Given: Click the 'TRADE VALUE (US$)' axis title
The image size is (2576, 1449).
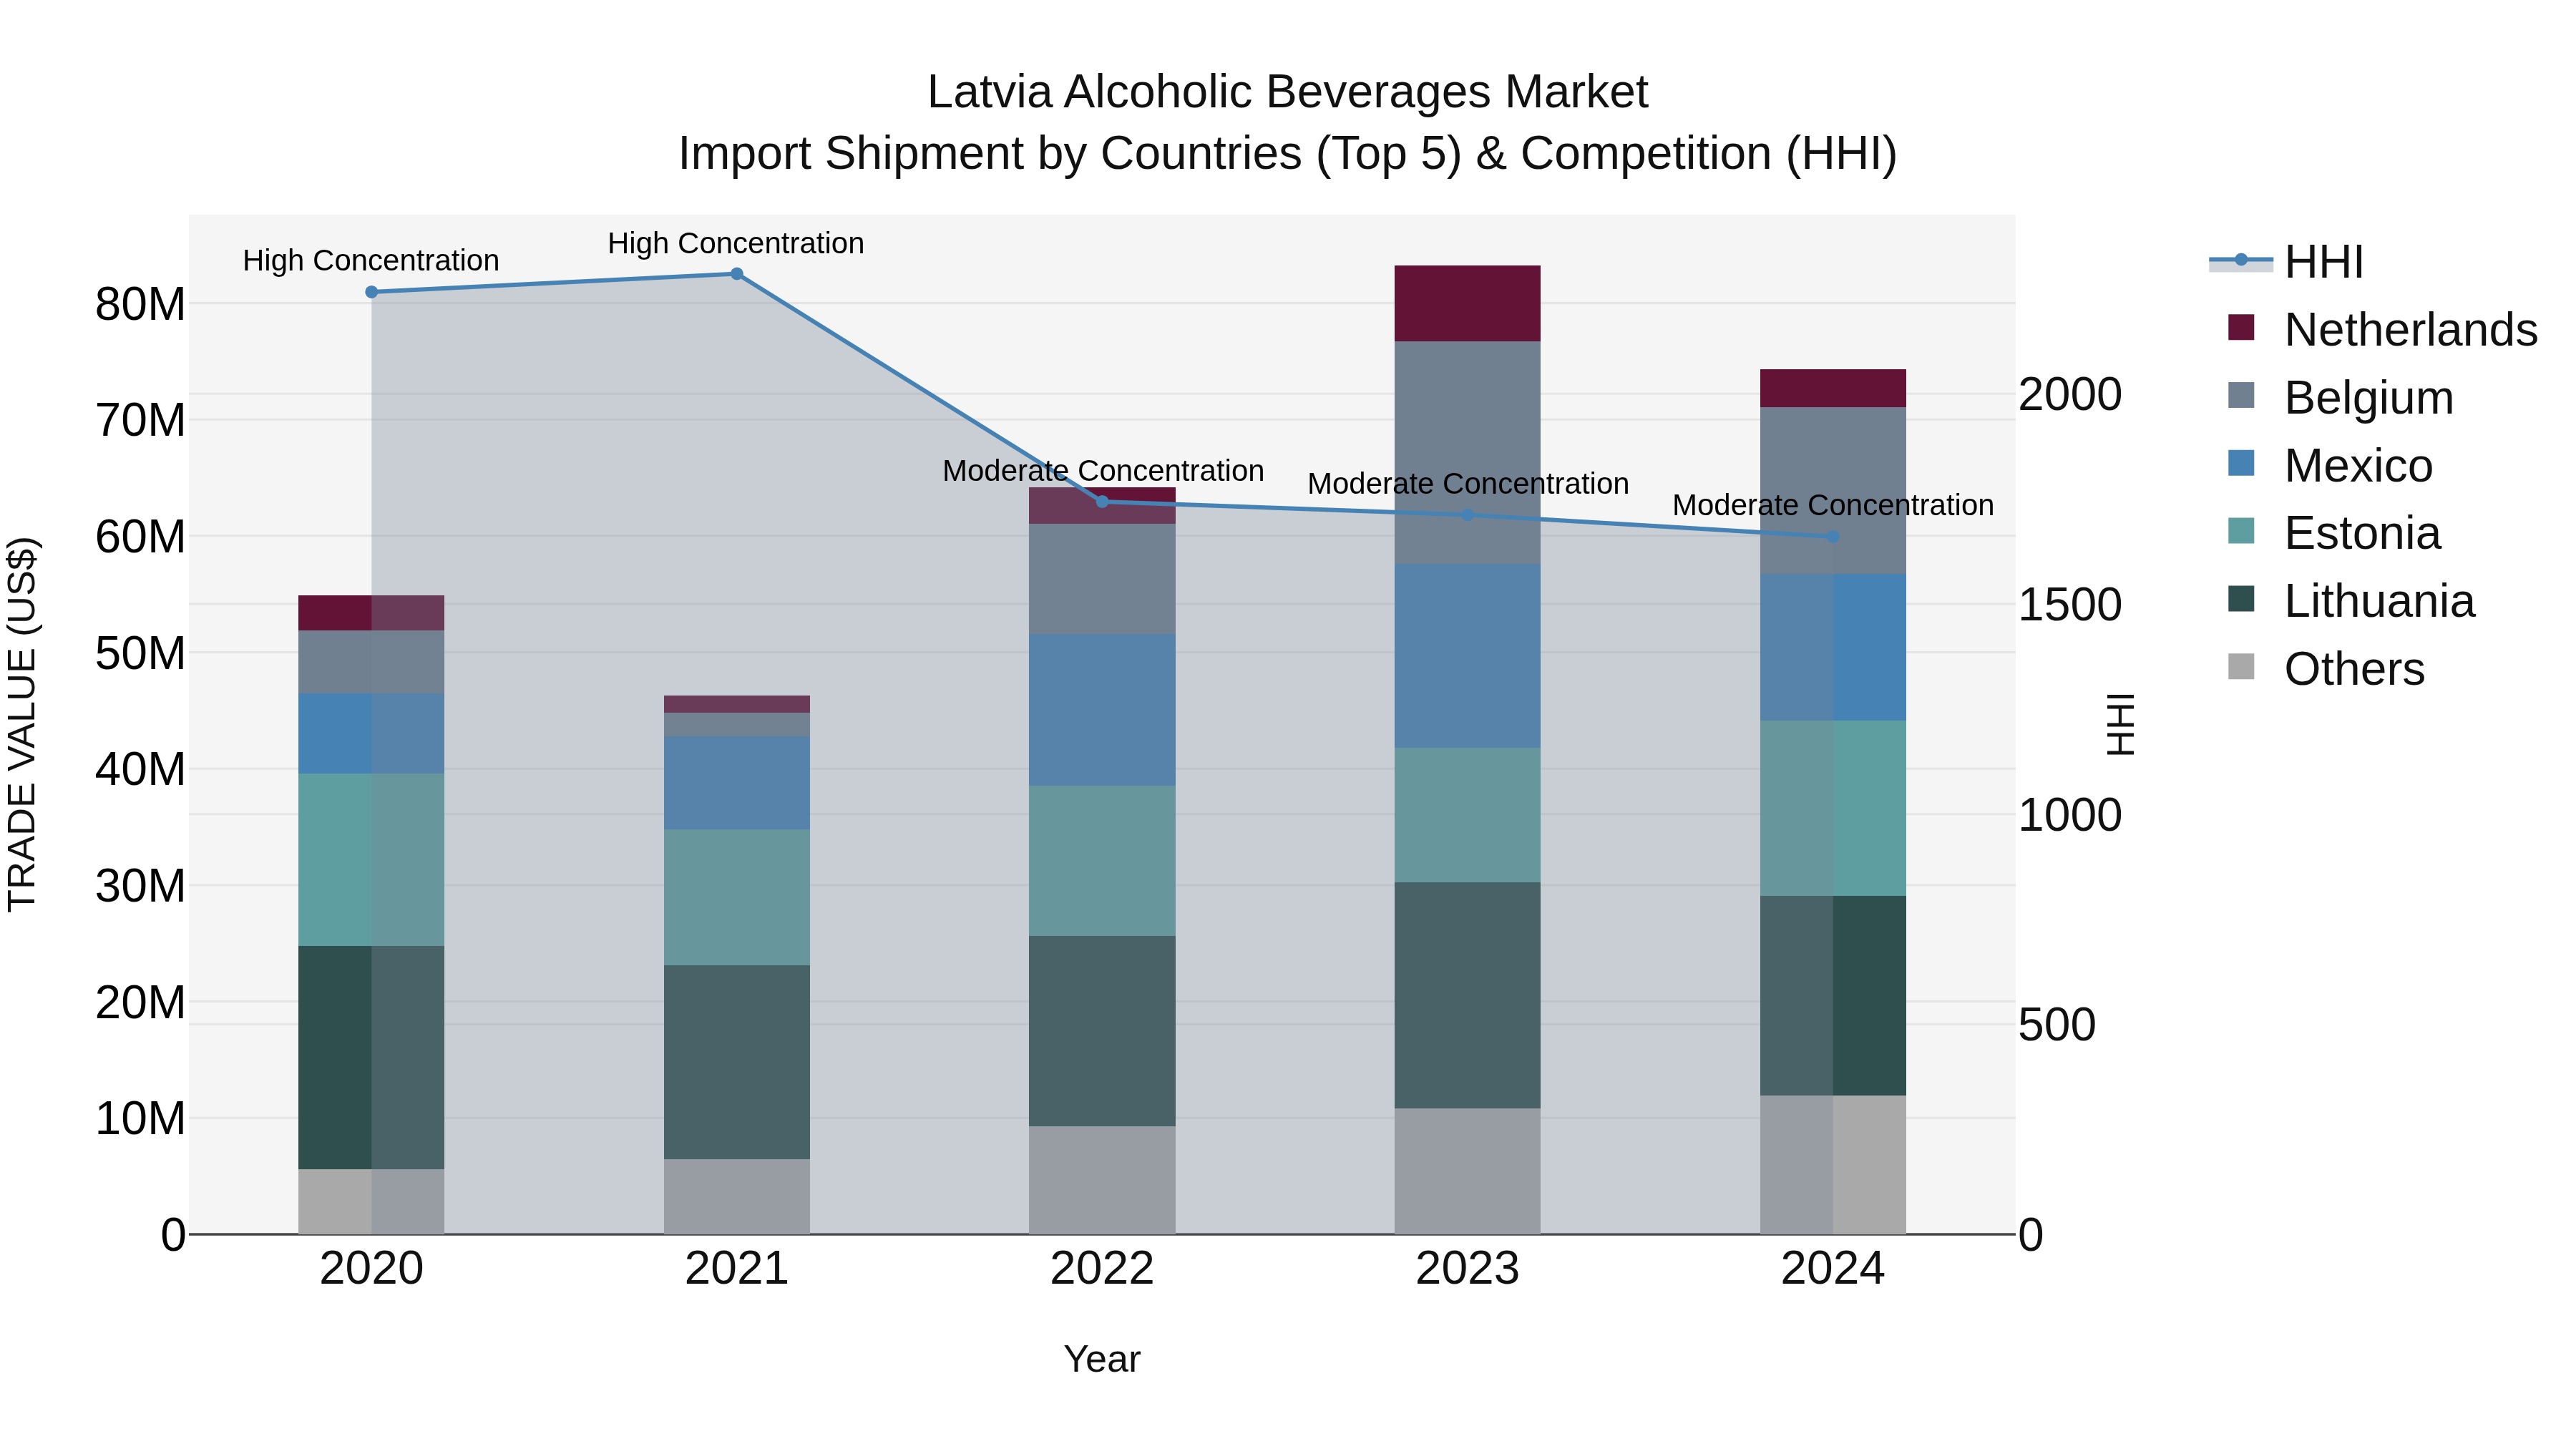Looking at the screenshot, I should tap(22, 725).
